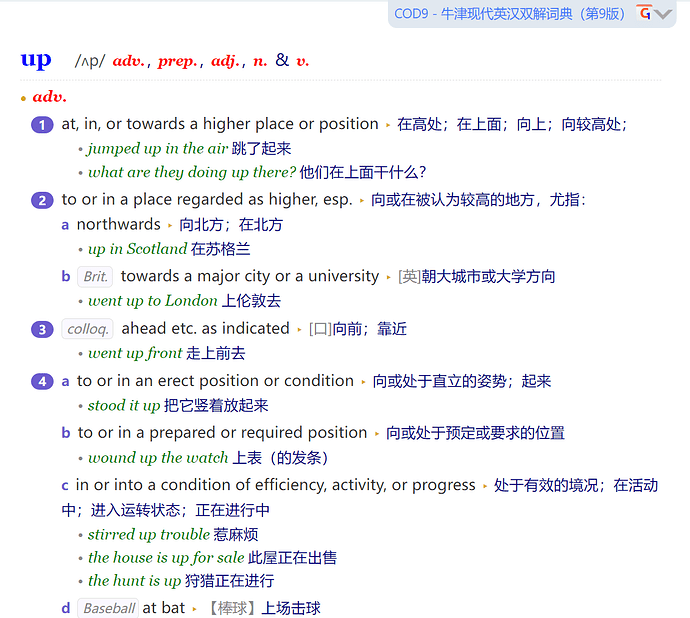690x618 pixels.
Task: Click example "the house is up for sale"
Action: point(166,558)
